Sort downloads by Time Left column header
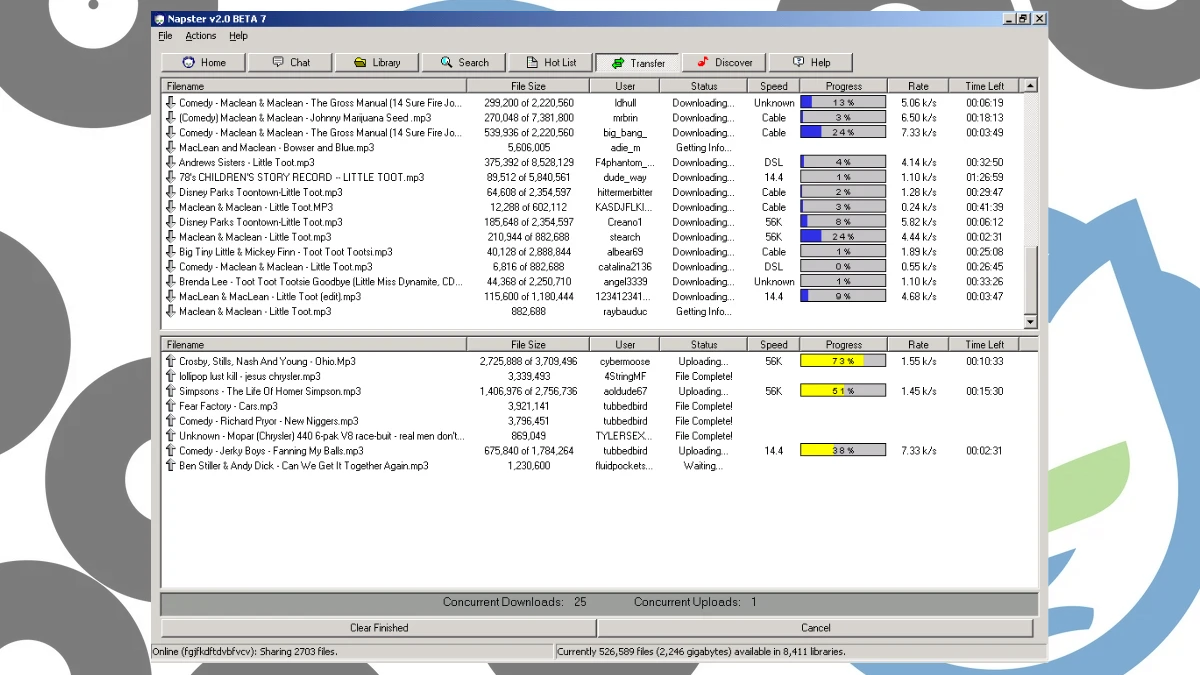The height and width of the screenshot is (675, 1200). click(984, 86)
